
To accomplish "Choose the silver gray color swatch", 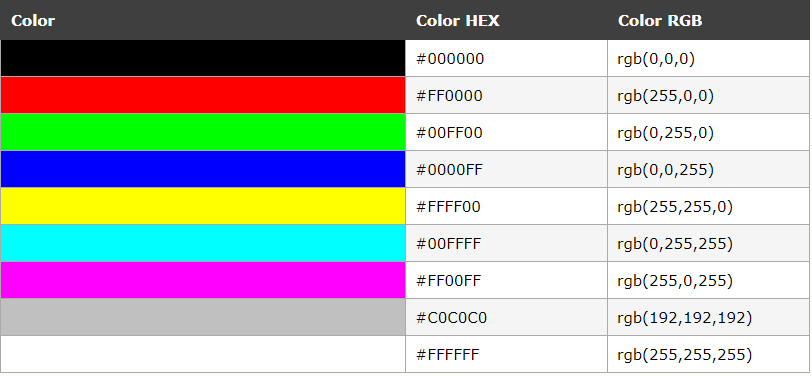I will click(x=203, y=317).
